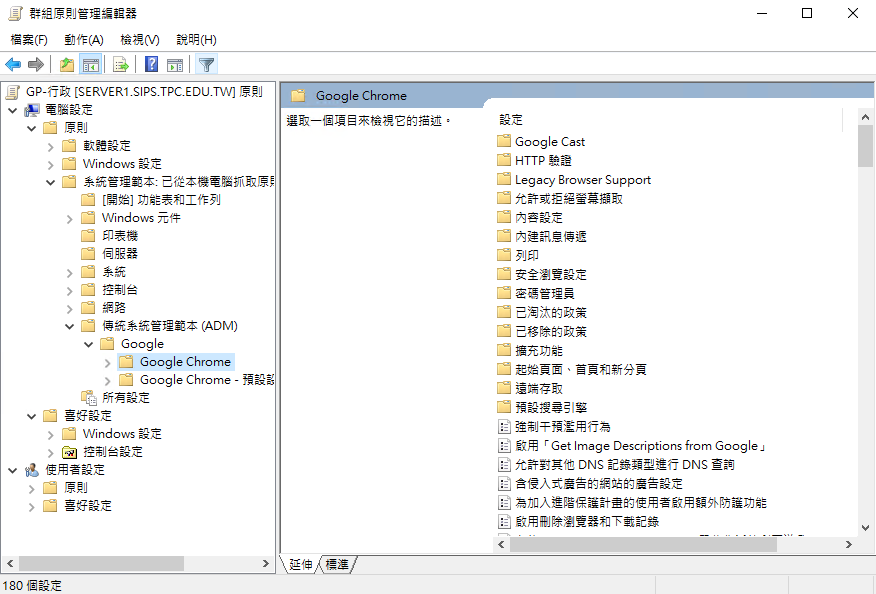Screen dimensions: 876x594
Task: Click the 啟用刪除瀏覽器和下載記錄 setting icon
Action: click(504, 522)
